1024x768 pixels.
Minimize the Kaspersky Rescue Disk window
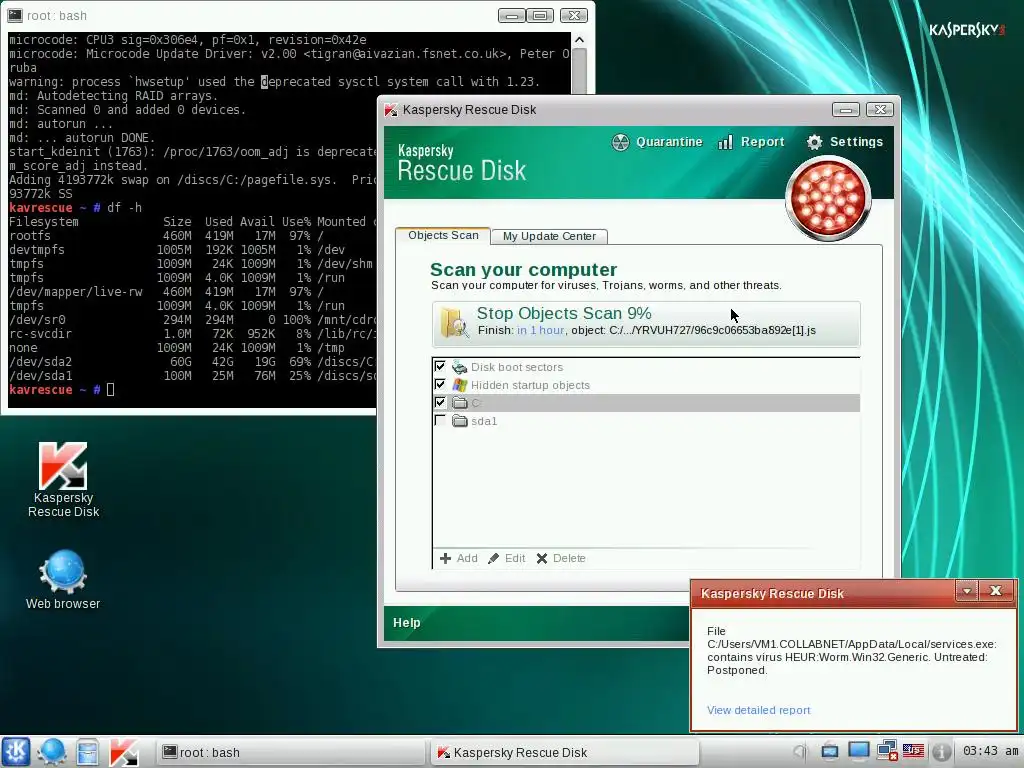point(845,109)
